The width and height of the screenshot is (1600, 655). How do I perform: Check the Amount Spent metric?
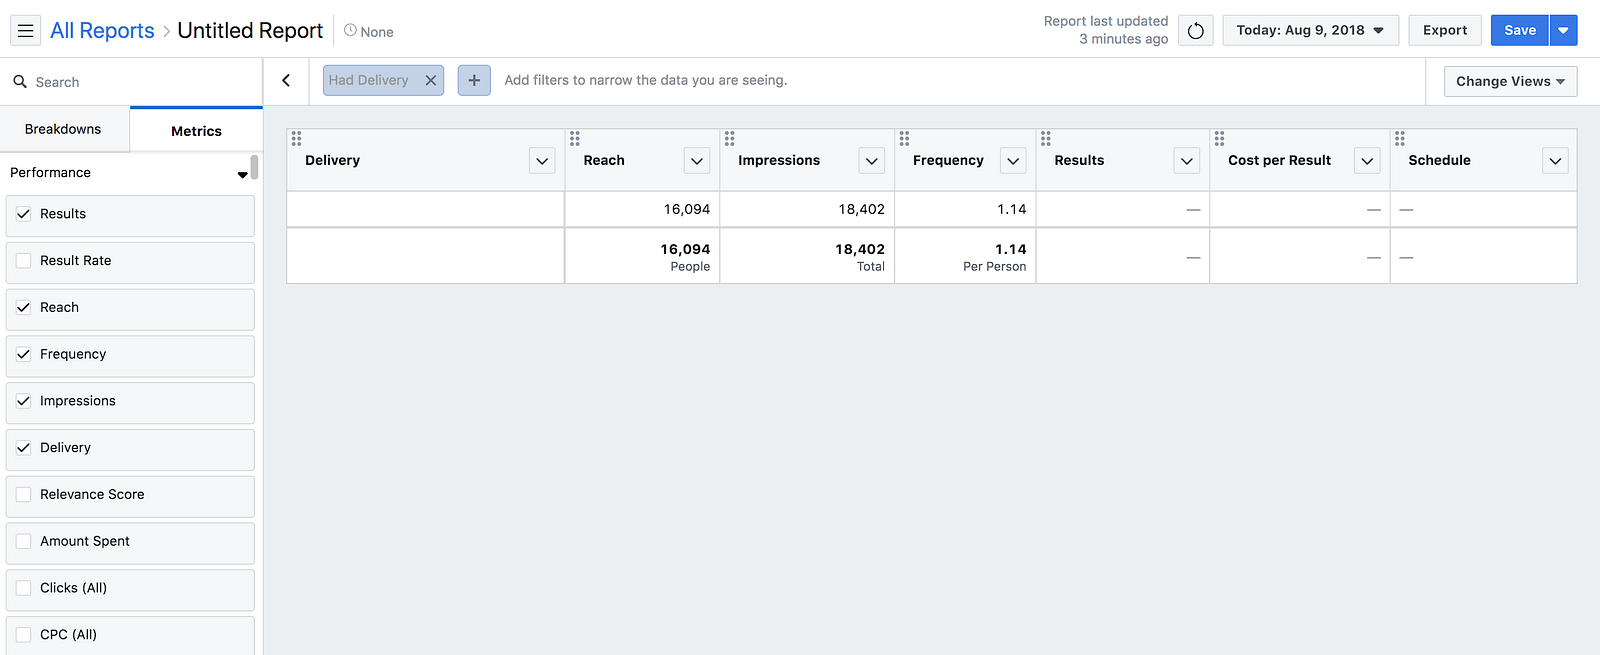point(24,541)
